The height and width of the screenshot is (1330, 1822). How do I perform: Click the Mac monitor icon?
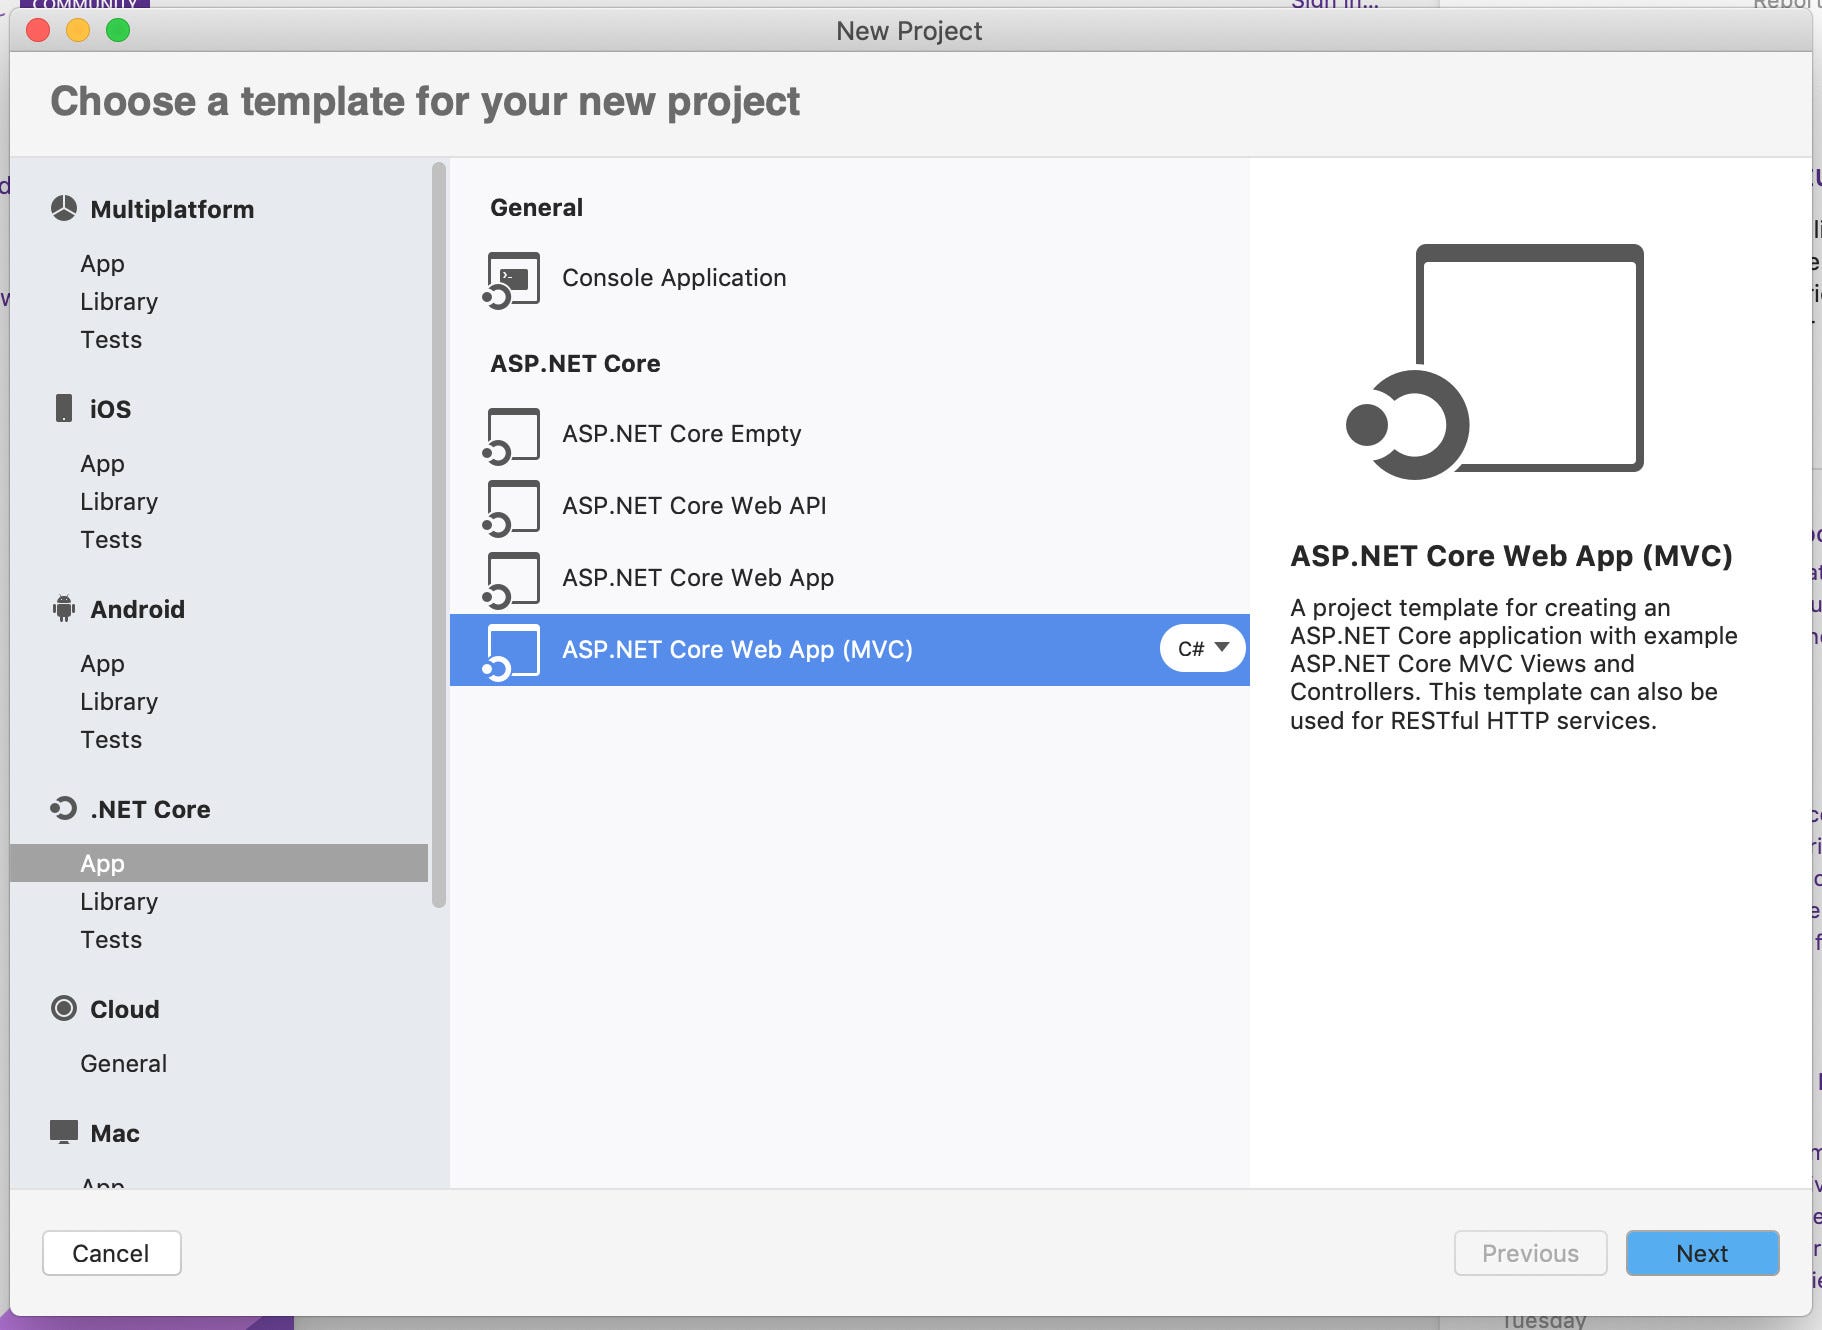click(x=64, y=1132)
